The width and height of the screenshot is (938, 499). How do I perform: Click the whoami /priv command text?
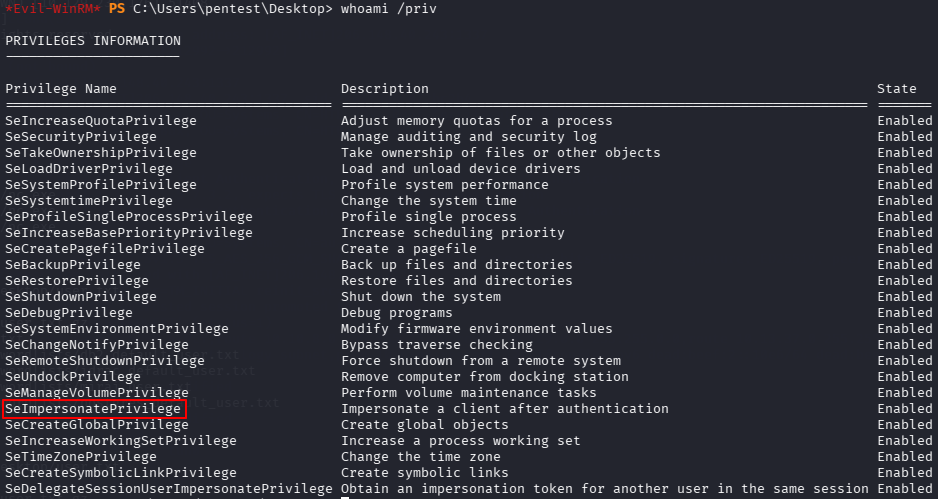pyautogui.click(x=388, y=9)
